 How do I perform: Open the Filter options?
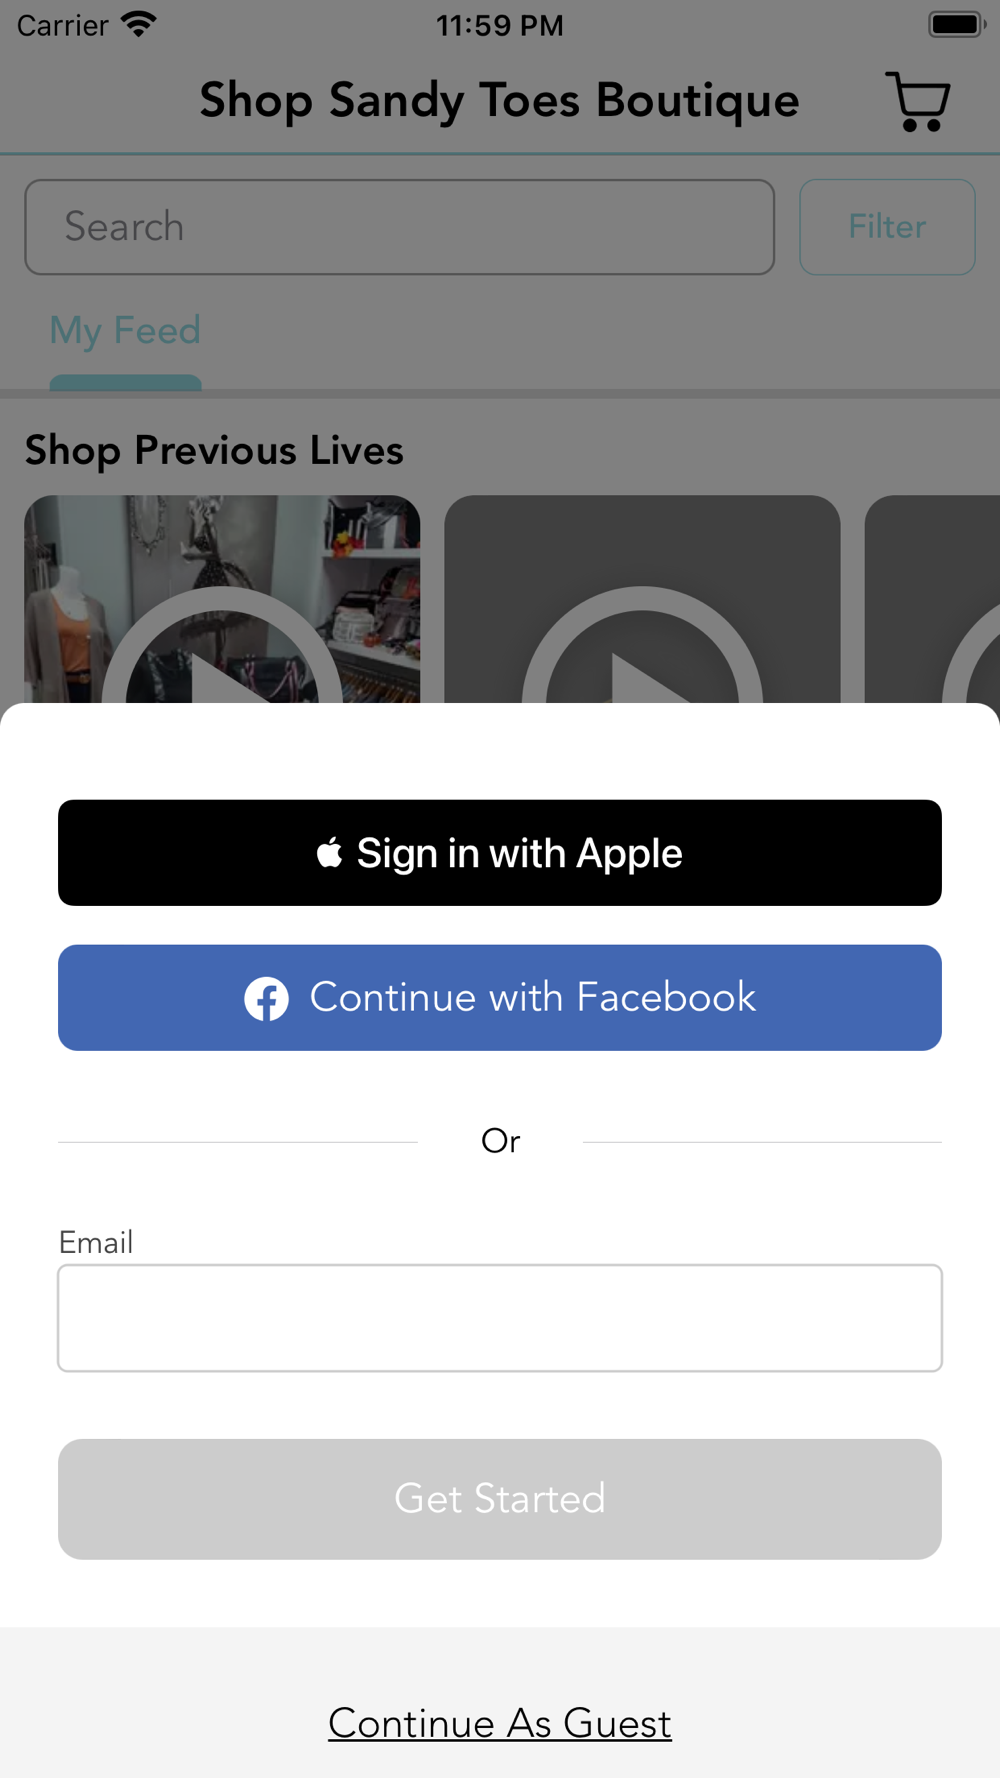(887, 227)
